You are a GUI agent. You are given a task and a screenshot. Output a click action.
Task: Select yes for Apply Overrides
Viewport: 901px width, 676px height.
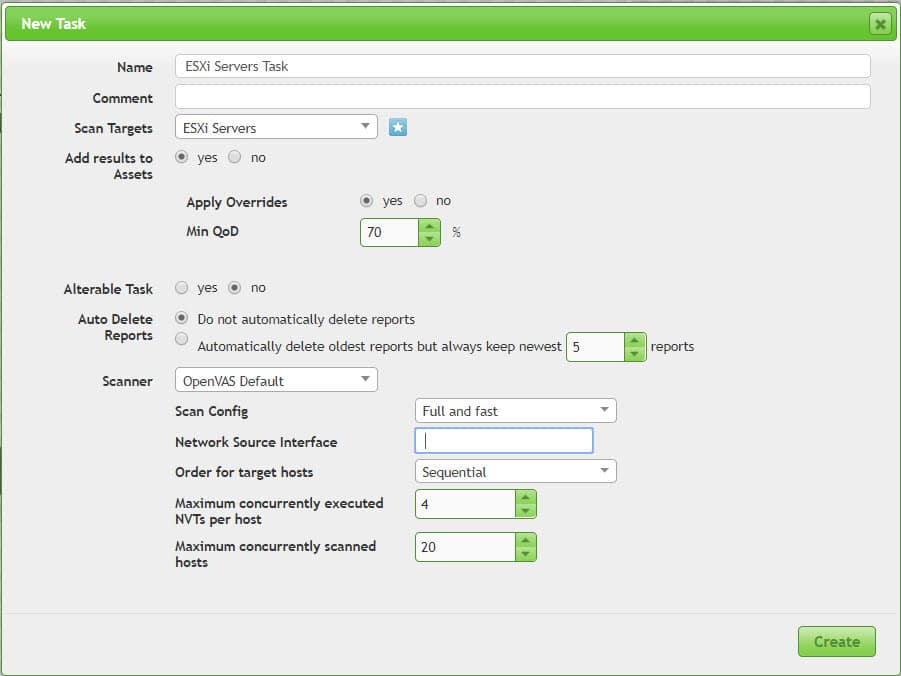click(x=366, y=201)
